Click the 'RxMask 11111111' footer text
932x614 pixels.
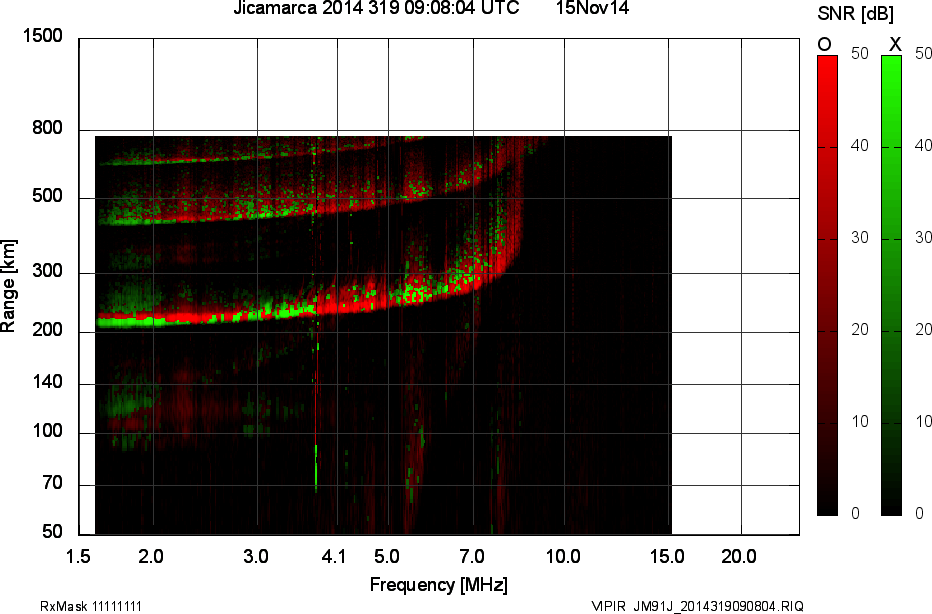91,606
